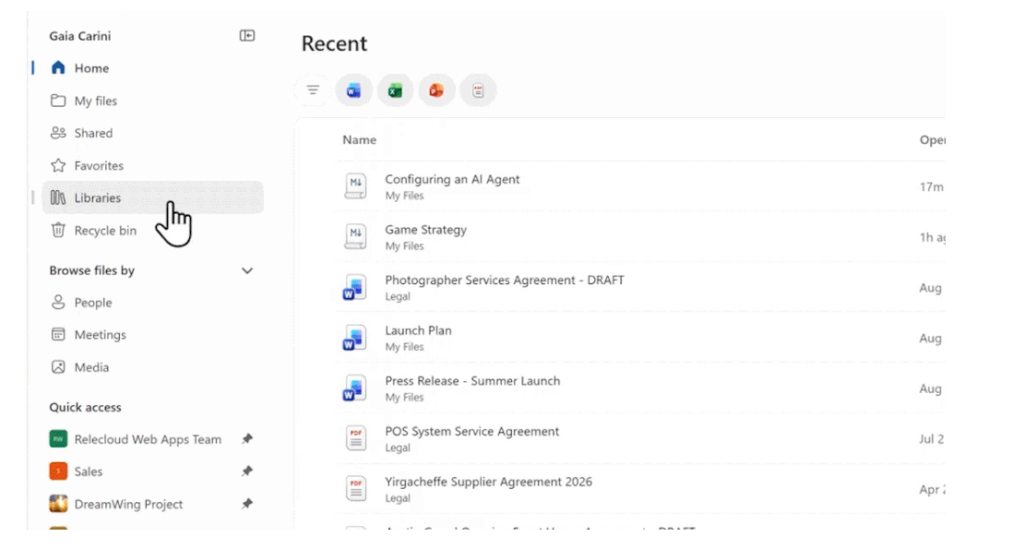
Task: Click PDF icon for Yirgacheffe Supplier Agreement
Action: (x=356, y=489)
